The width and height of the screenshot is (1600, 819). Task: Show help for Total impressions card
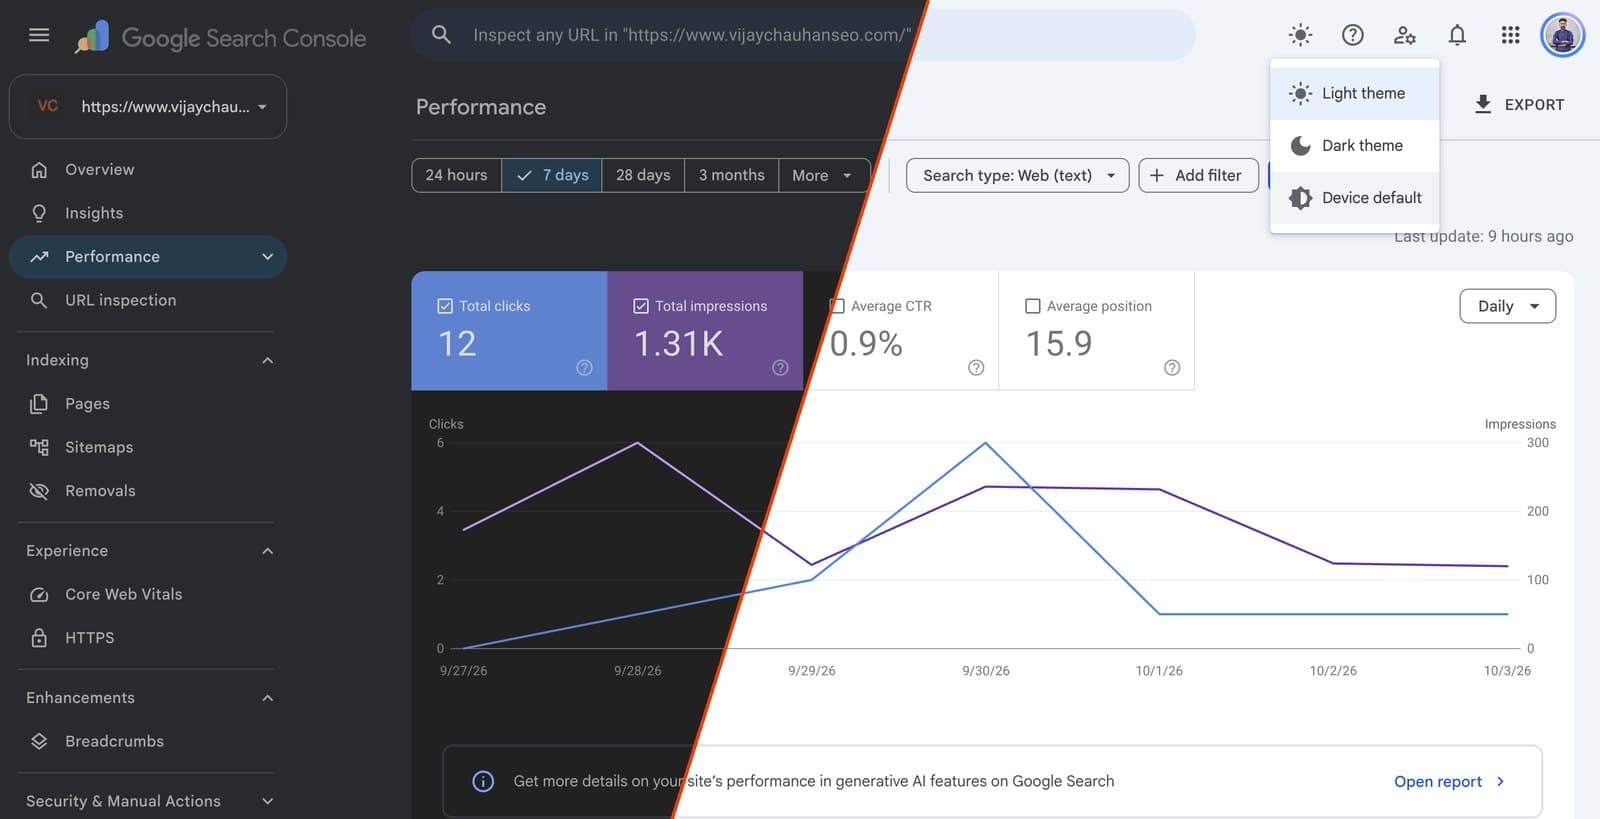point(780,368)
